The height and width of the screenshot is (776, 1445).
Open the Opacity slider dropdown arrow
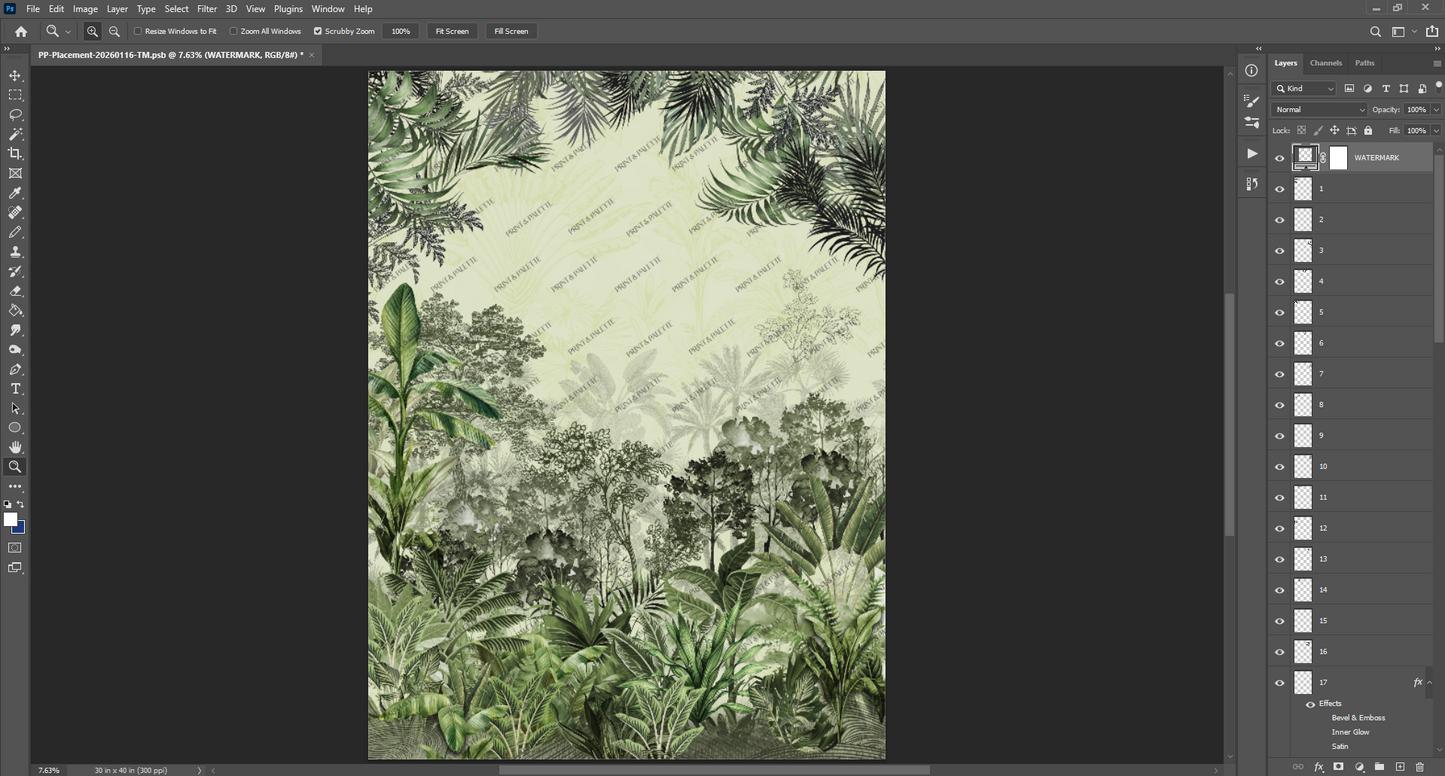tap(1437, 110)
